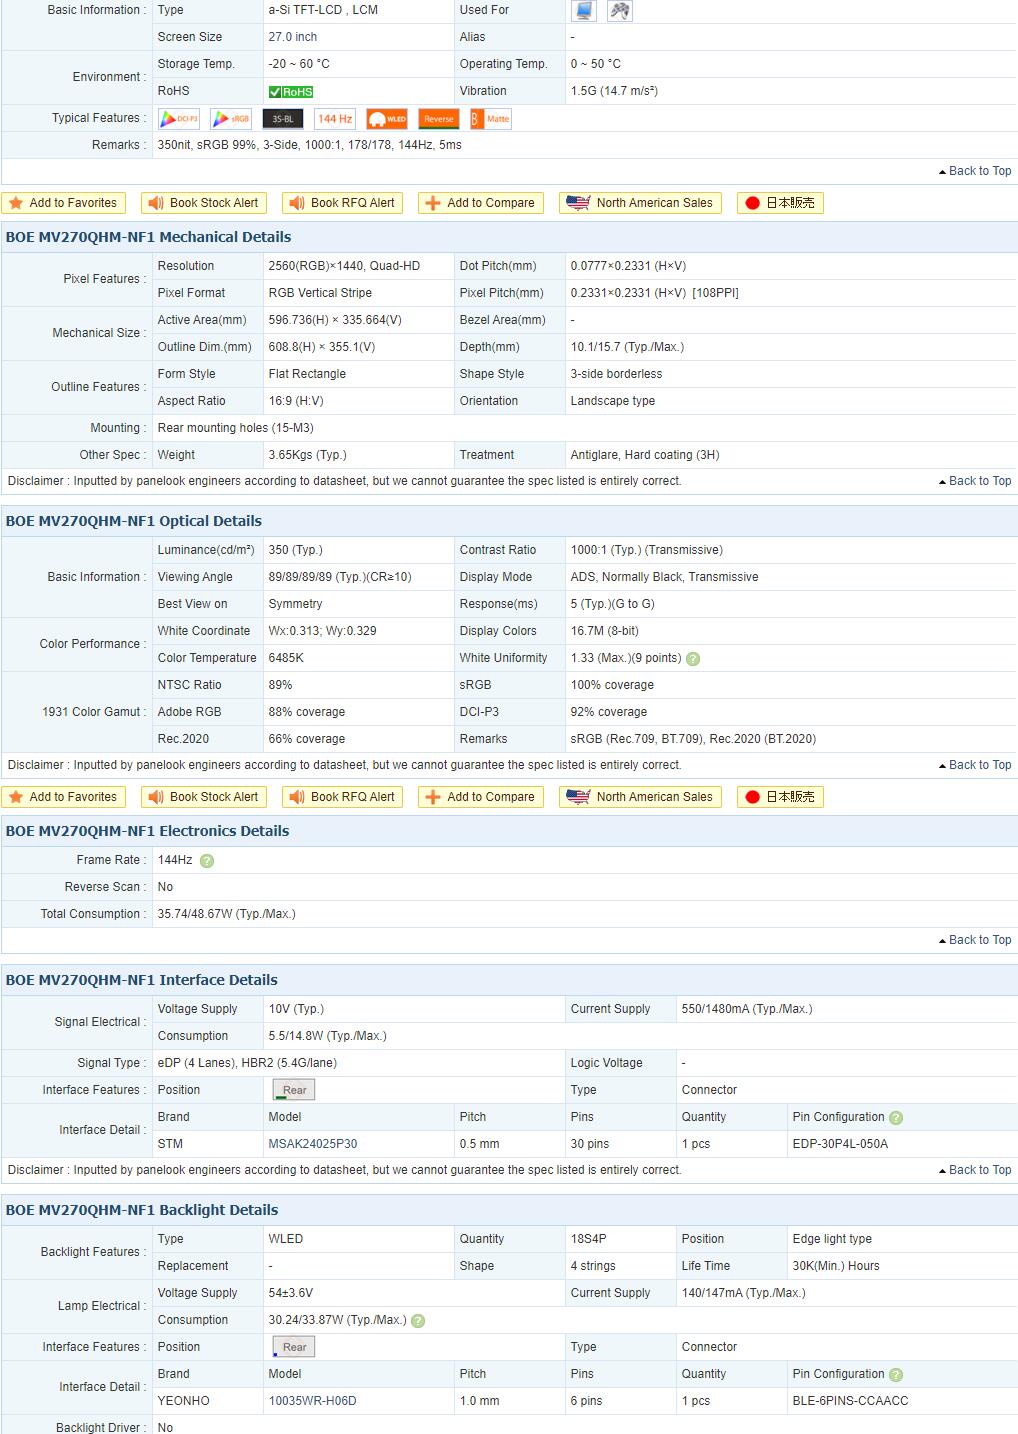Screen dimensions: 1018x1434
Task: Add to Compare above Mechanical Details
Action: pos(481,203)
